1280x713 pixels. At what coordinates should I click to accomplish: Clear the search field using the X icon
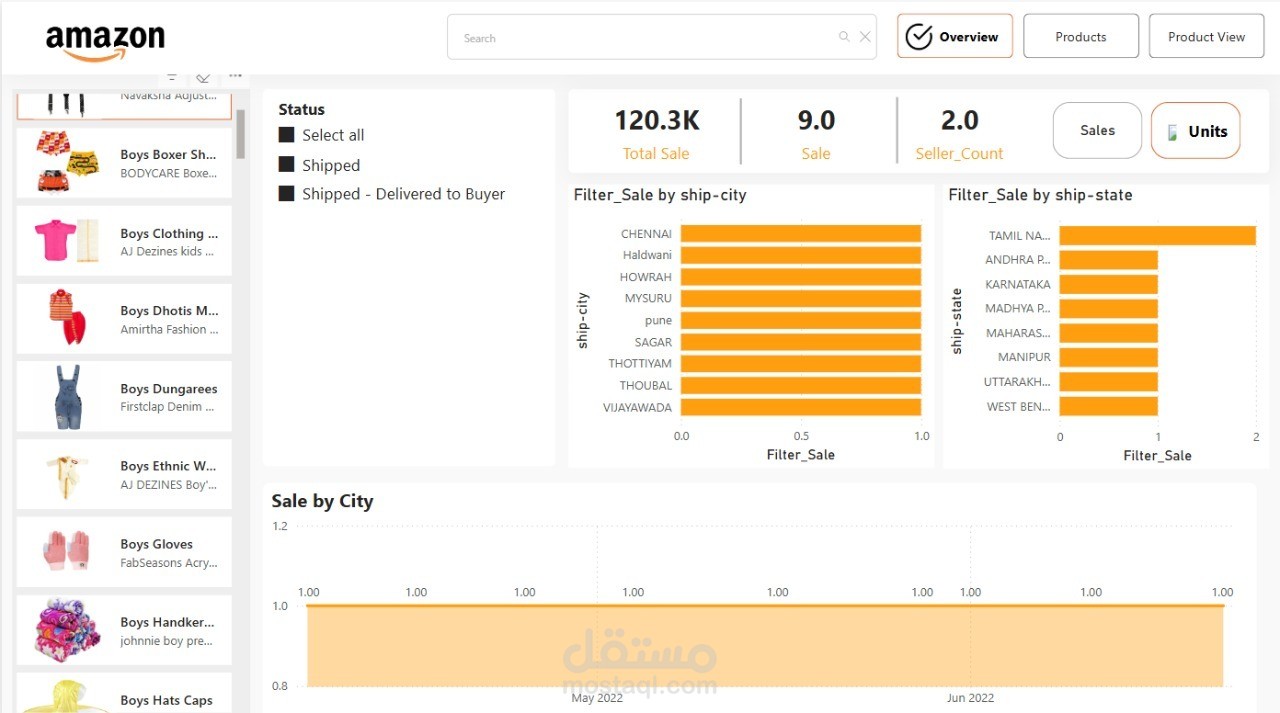pyautogui.click(x=864, y=36)
